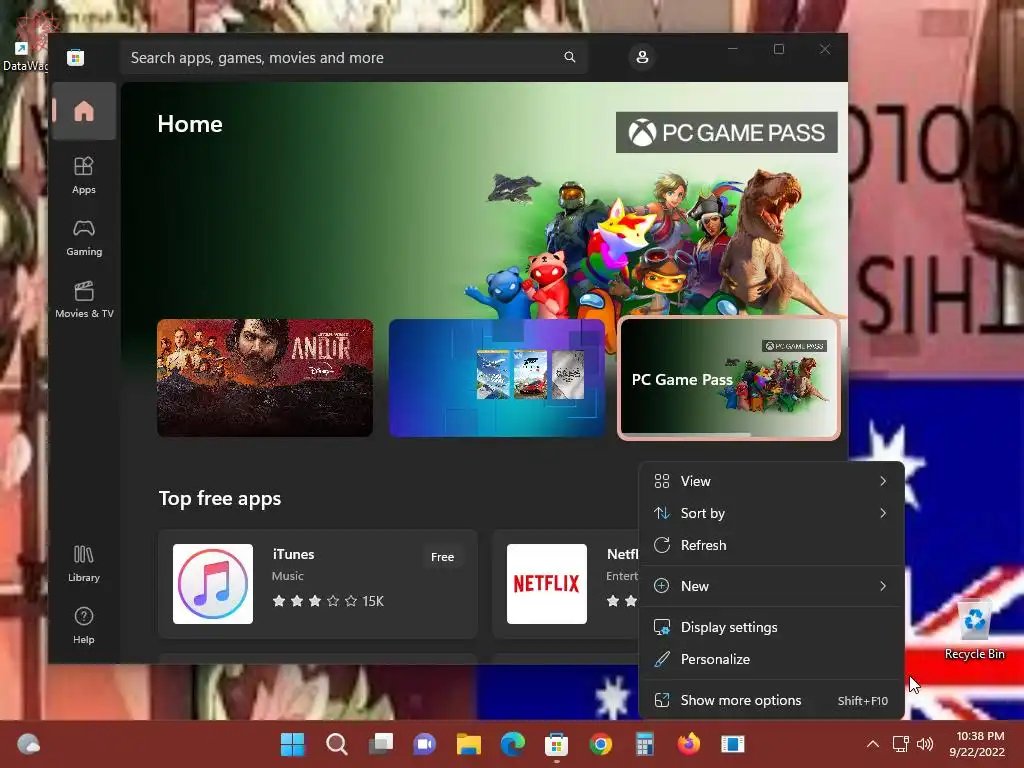This screenshot has width=1024, height=768.
Task: Go to Gaming section
Action: pos(84,238)
